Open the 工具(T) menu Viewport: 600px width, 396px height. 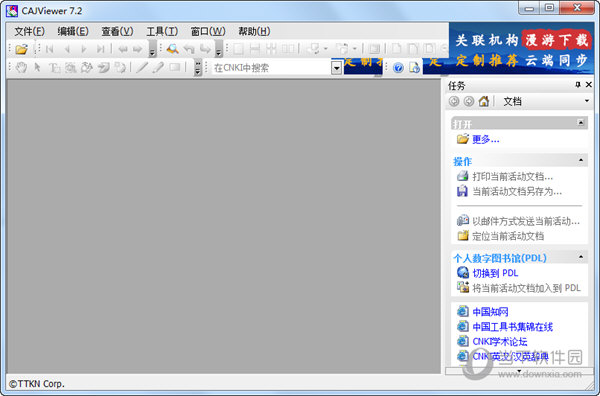[x=162, y=31]
